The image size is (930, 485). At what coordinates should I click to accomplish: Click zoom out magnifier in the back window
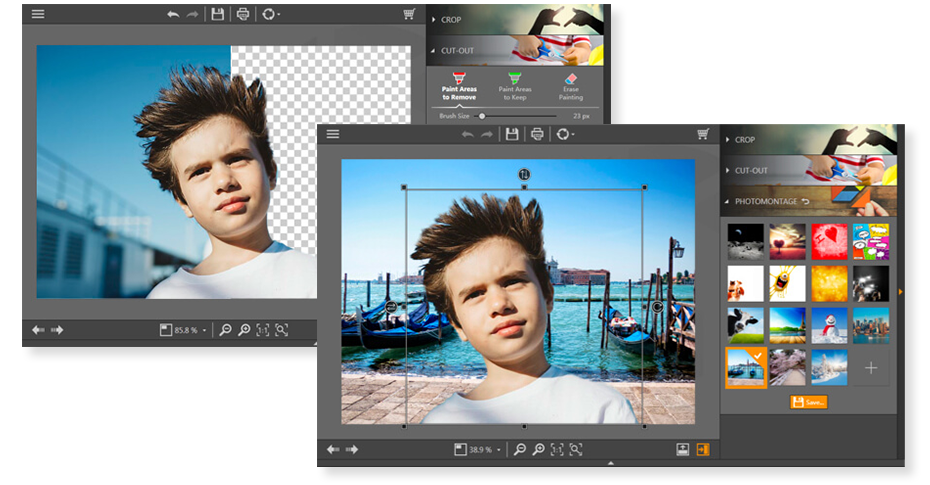[225, 330]
